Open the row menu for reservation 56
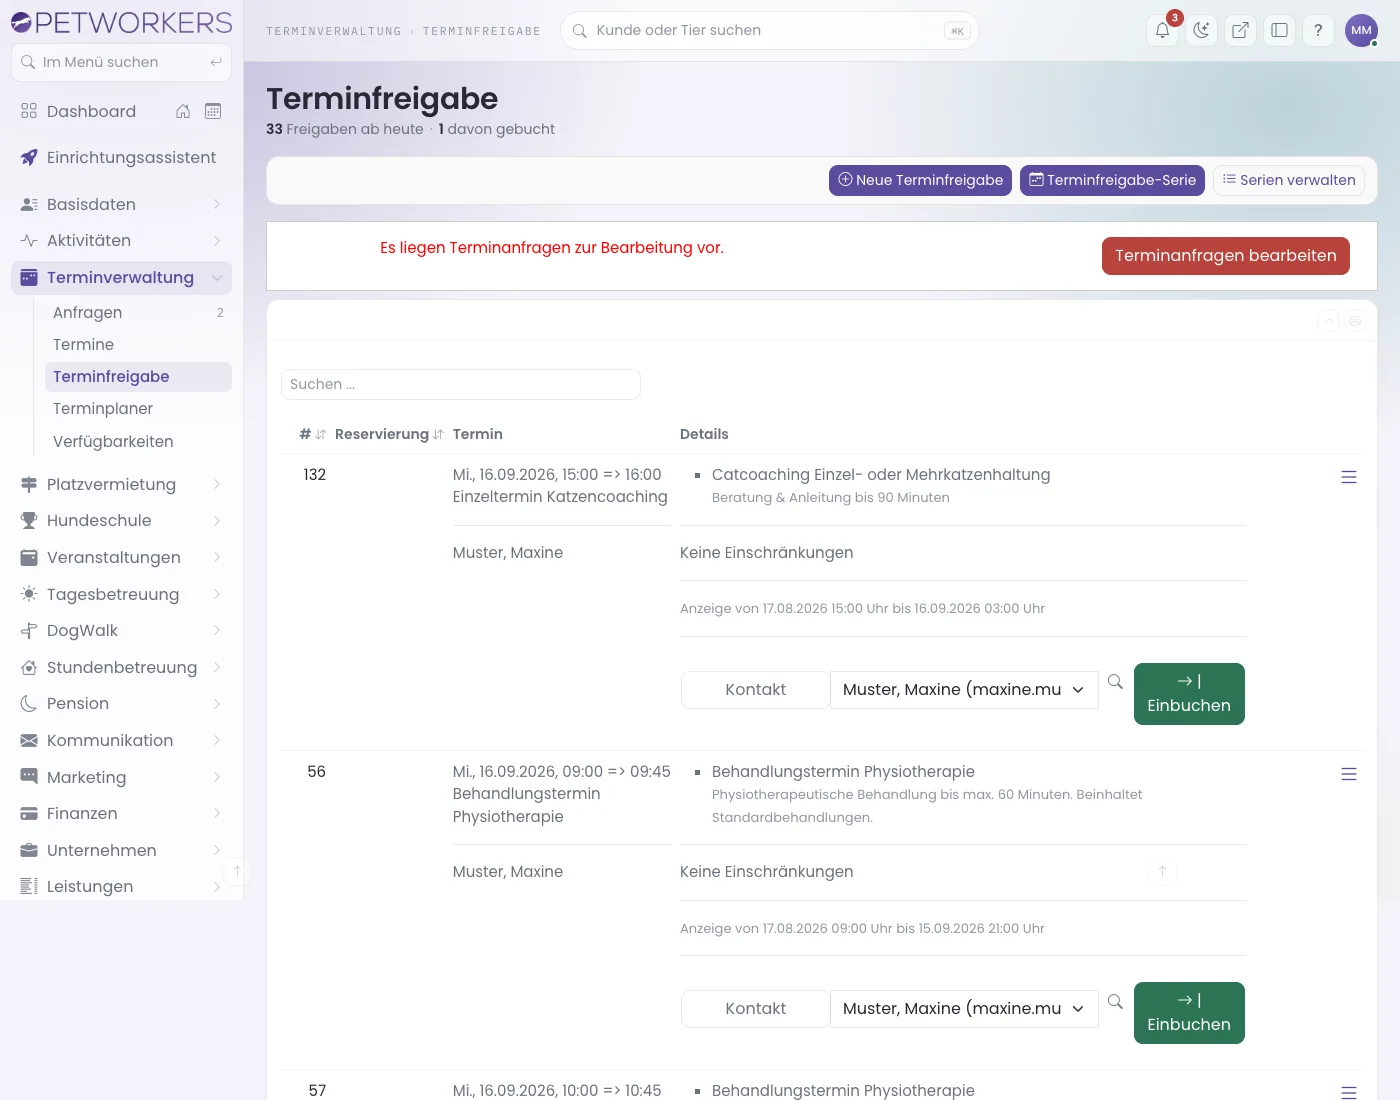Screen dimensions: 1400x1100 point(1349,774)
